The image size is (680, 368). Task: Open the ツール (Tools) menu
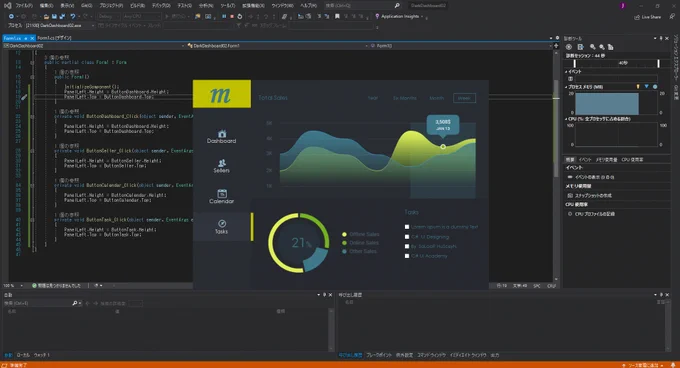227,6
